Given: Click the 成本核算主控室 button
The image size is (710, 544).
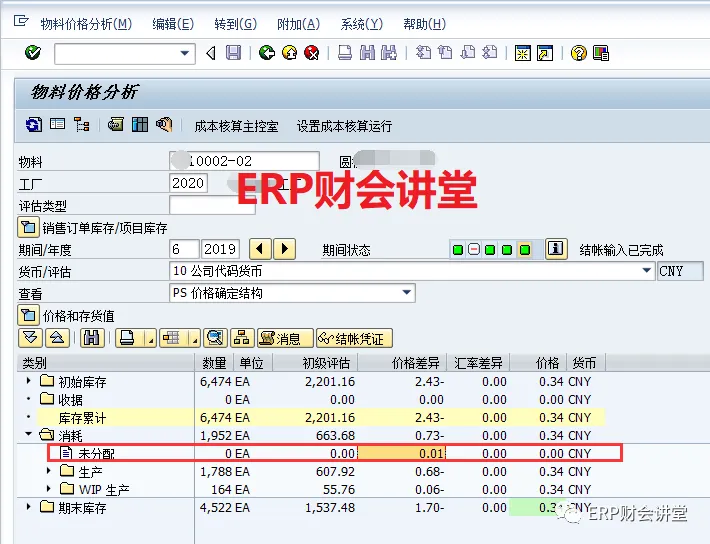Looking at the screenshot, I should pos(236,126).
